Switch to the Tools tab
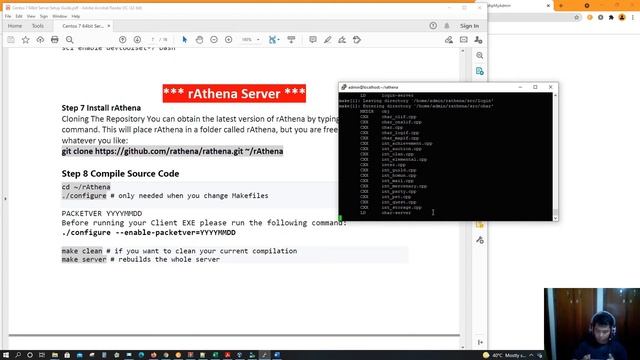 [38, 26]
